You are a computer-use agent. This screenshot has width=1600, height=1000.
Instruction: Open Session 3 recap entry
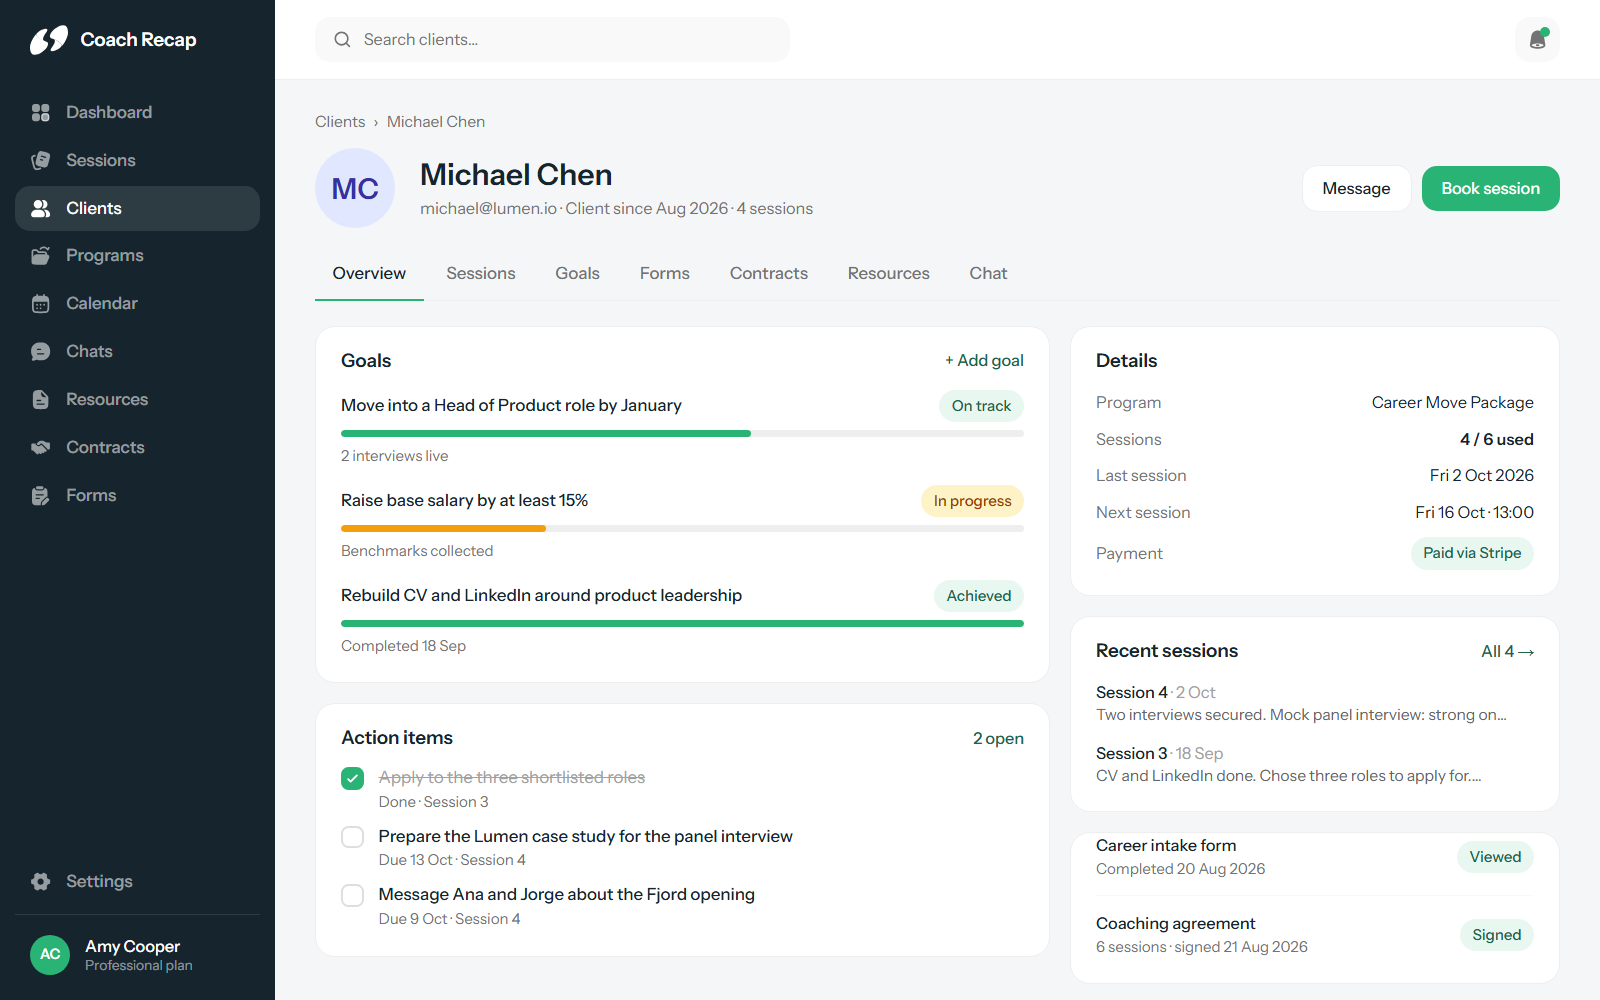[x=1314, y=765]
